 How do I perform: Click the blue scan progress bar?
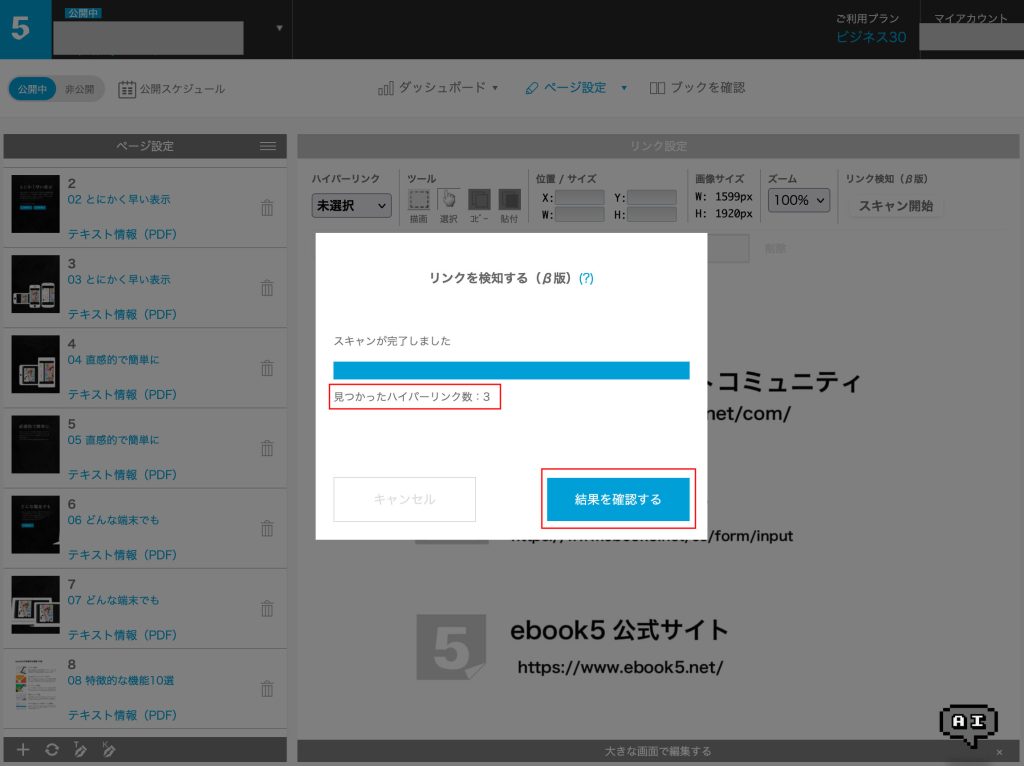pos(511,370)
